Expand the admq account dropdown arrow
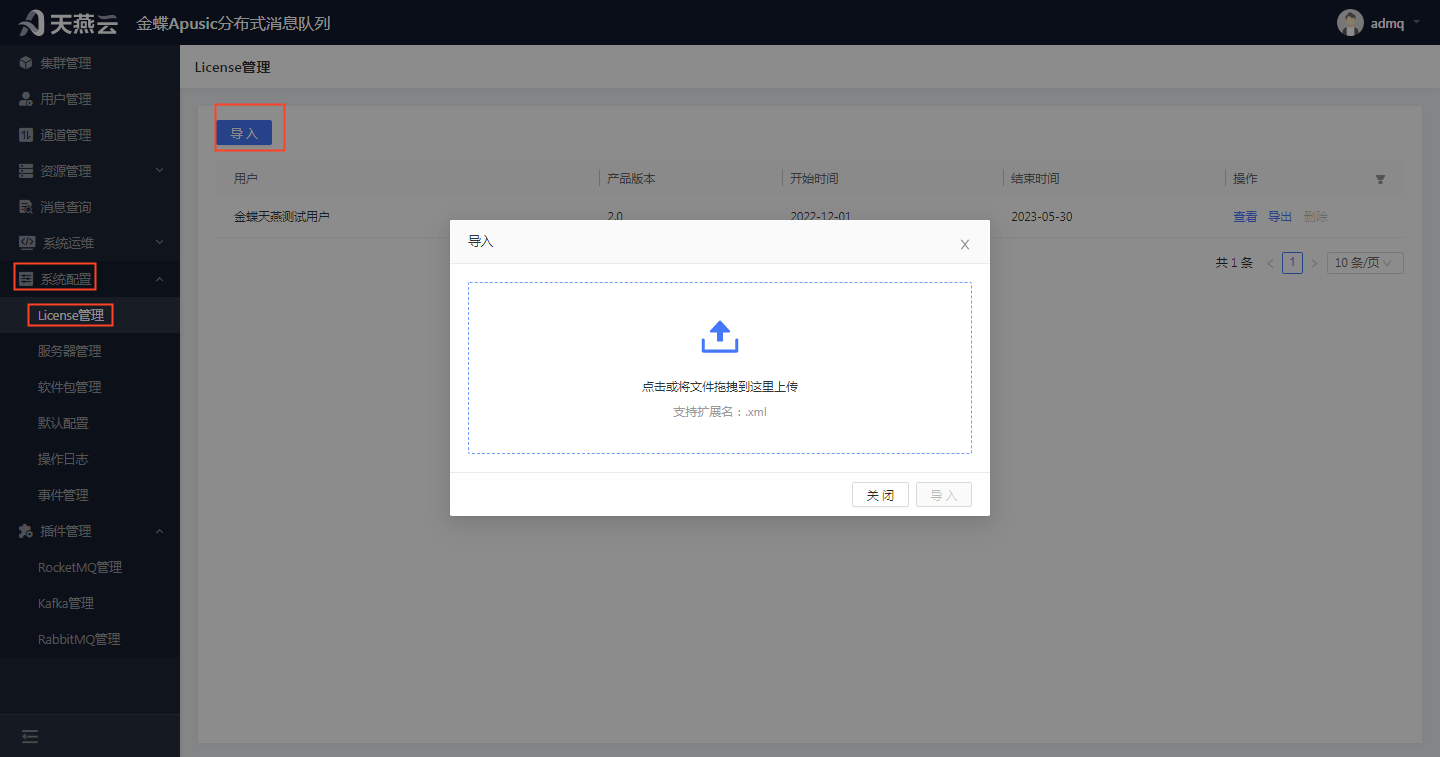 1417,22
